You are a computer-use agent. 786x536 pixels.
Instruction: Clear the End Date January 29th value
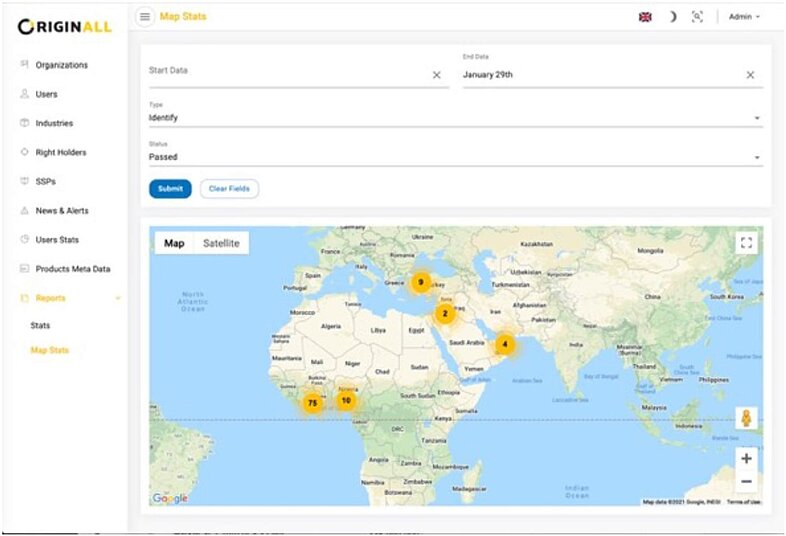point(750,75)
